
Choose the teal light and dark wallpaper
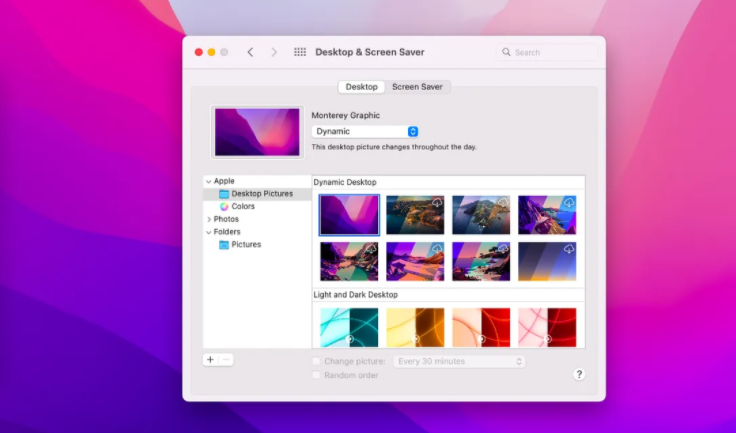click(349, 327)
